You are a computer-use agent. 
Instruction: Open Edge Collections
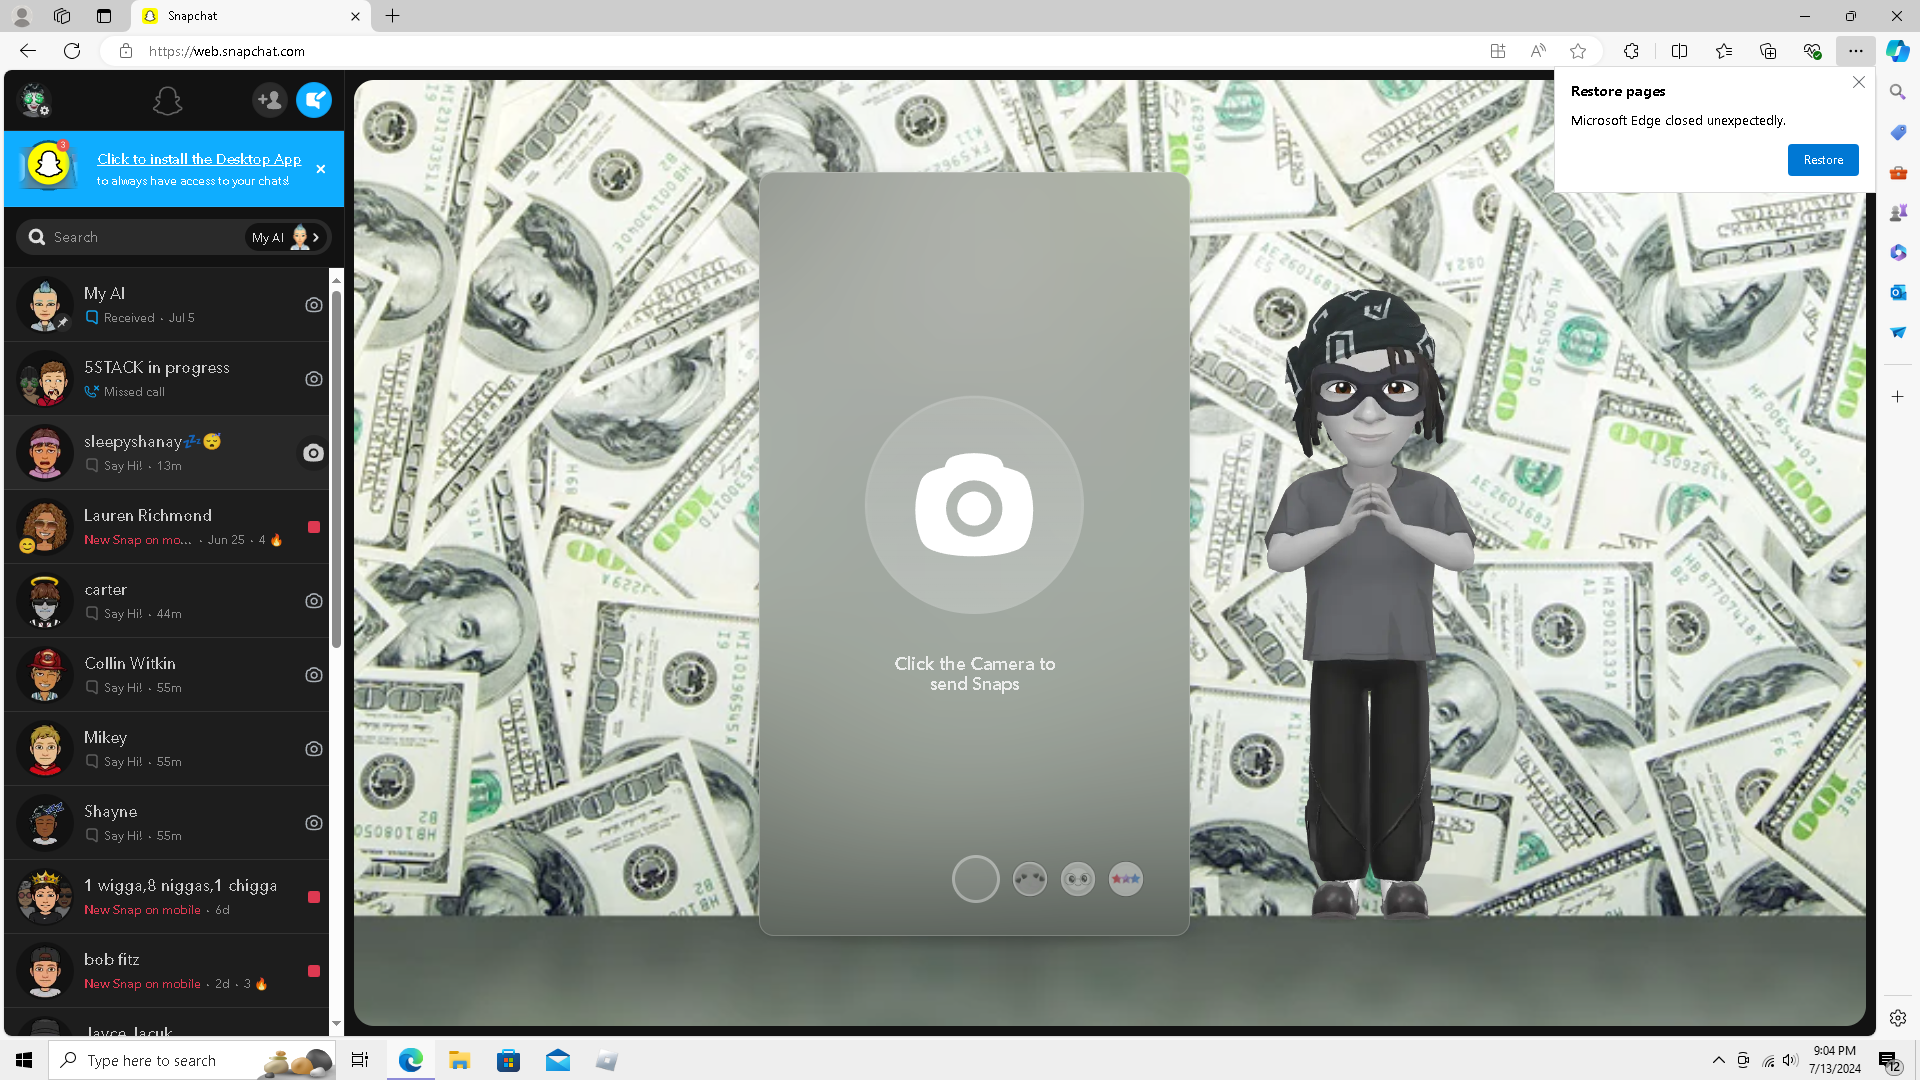[x=1768, y=51]
